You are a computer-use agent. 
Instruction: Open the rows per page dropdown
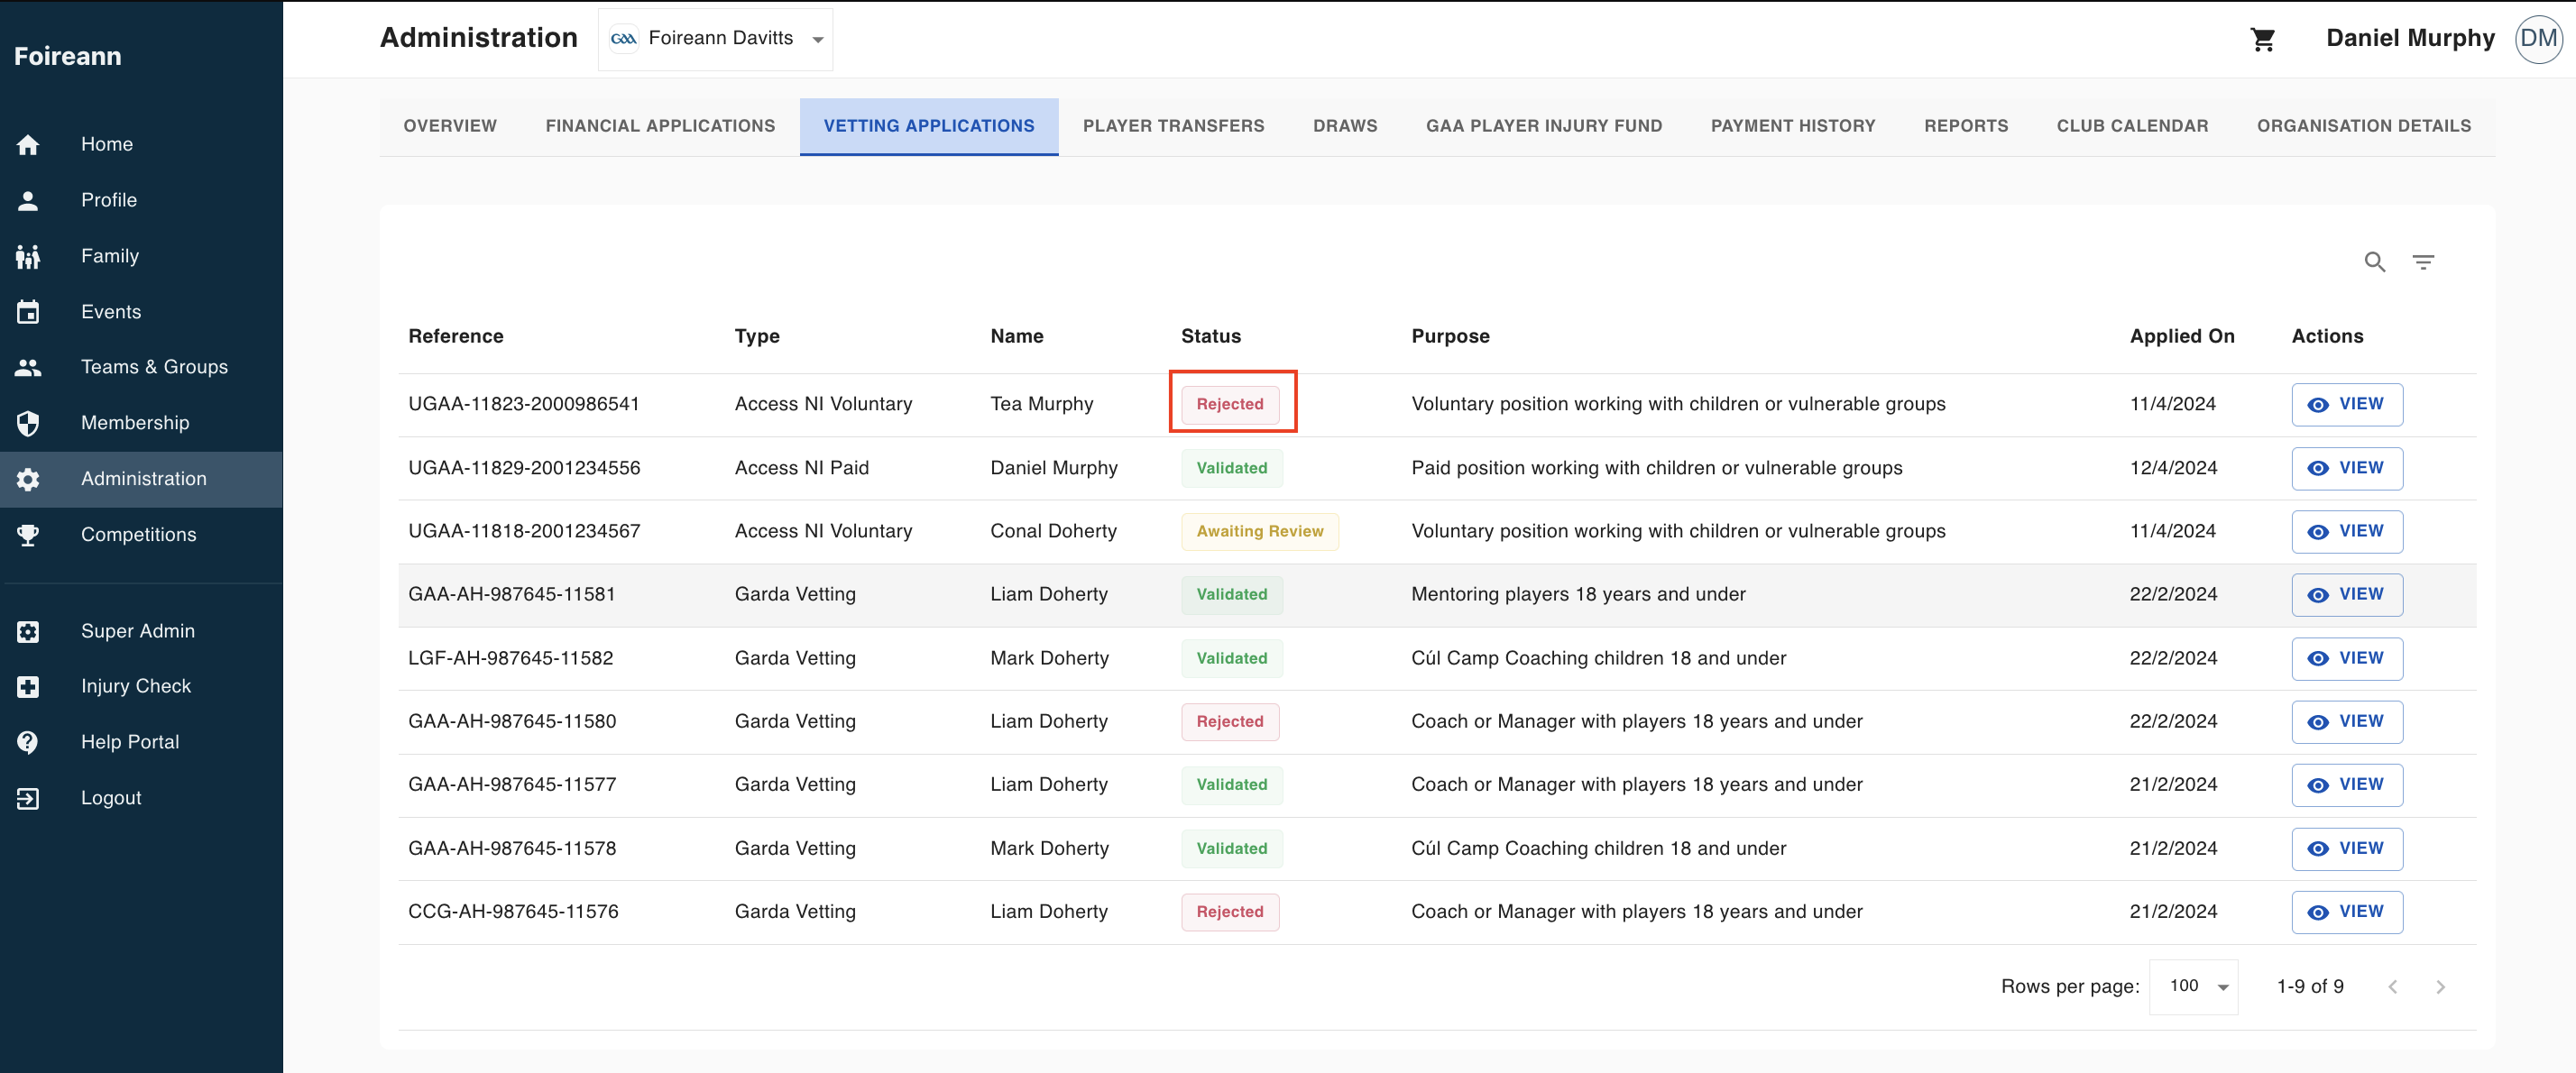pyautogui.click(x=2193, y=987)
